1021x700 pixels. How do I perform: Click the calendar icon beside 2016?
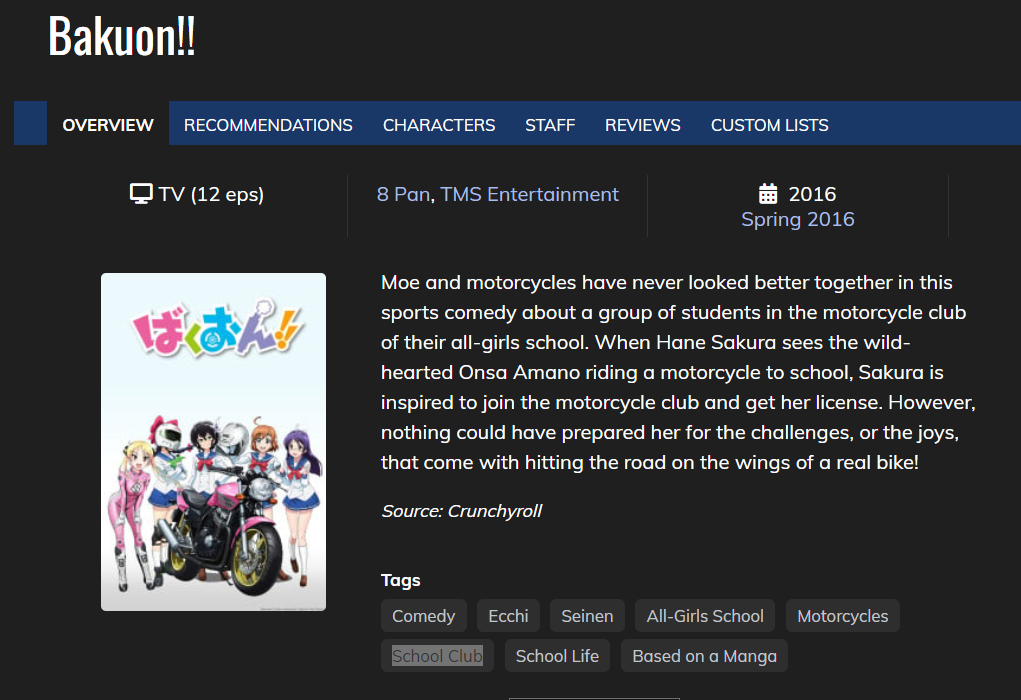[x=768, y=193]
